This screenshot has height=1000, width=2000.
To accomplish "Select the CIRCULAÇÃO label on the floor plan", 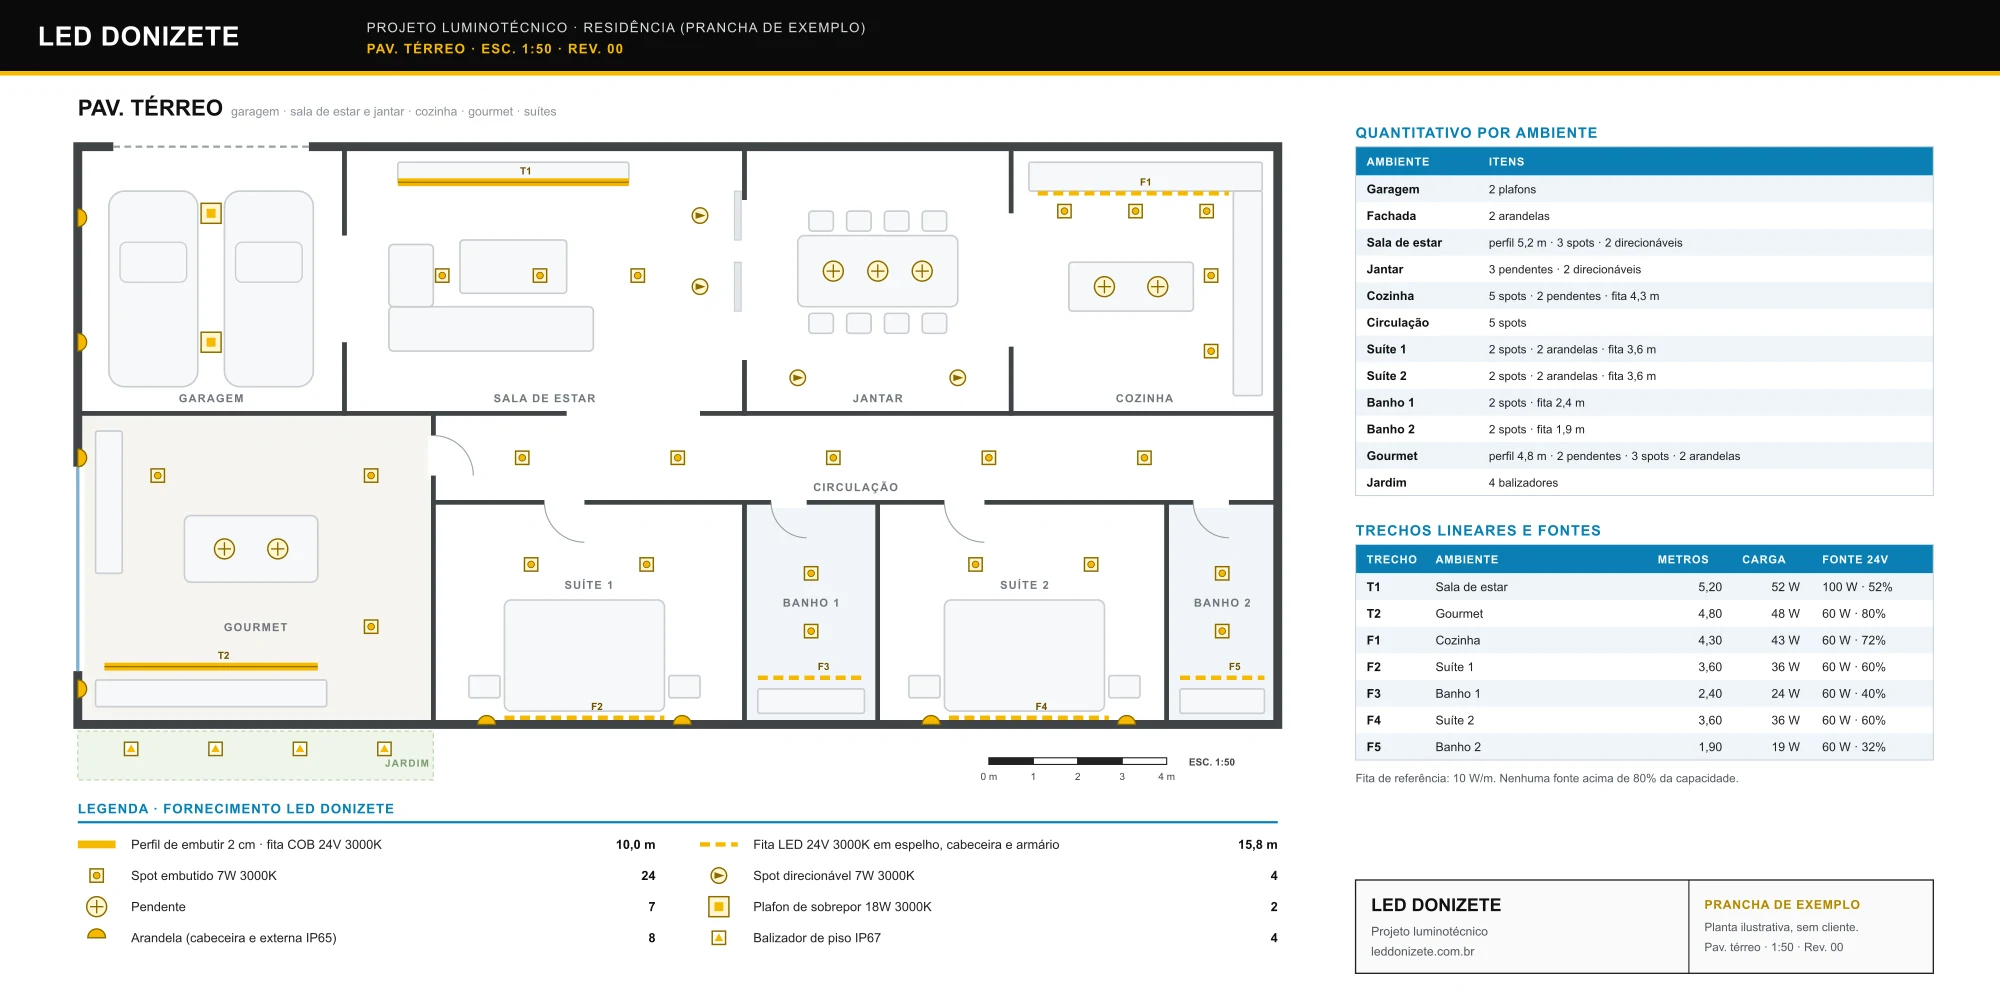I will click(855, 488).
